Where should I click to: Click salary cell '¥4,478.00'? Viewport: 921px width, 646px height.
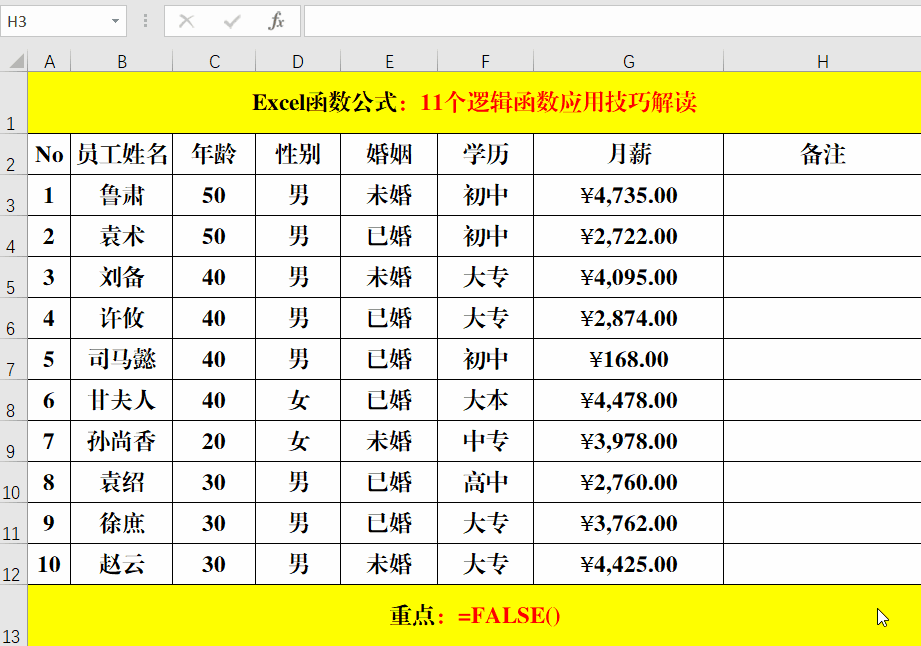click(x=628, y=400)
